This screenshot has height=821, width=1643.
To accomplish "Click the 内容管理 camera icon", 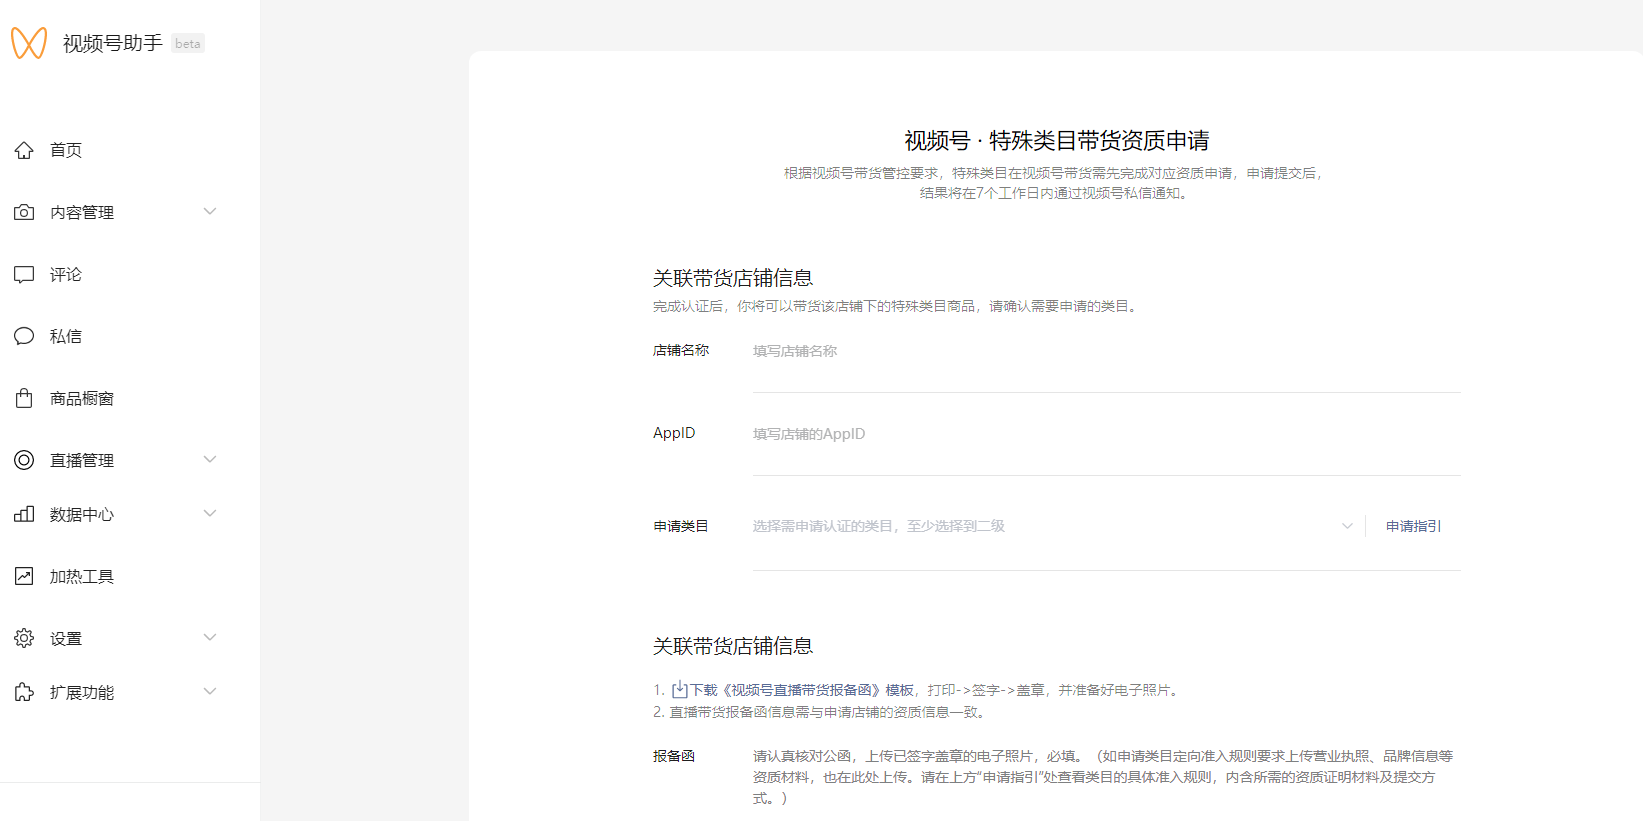I will (x=24, y=212).
